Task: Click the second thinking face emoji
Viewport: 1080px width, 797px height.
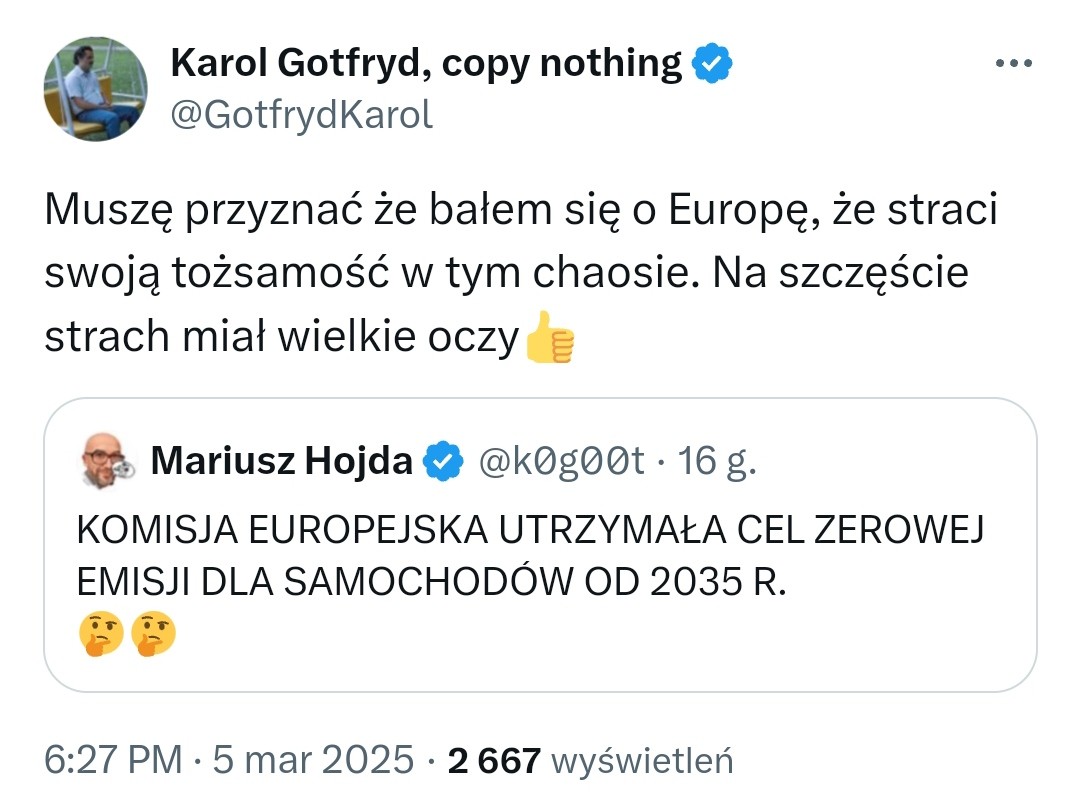Action: click(x=153, y=634)
